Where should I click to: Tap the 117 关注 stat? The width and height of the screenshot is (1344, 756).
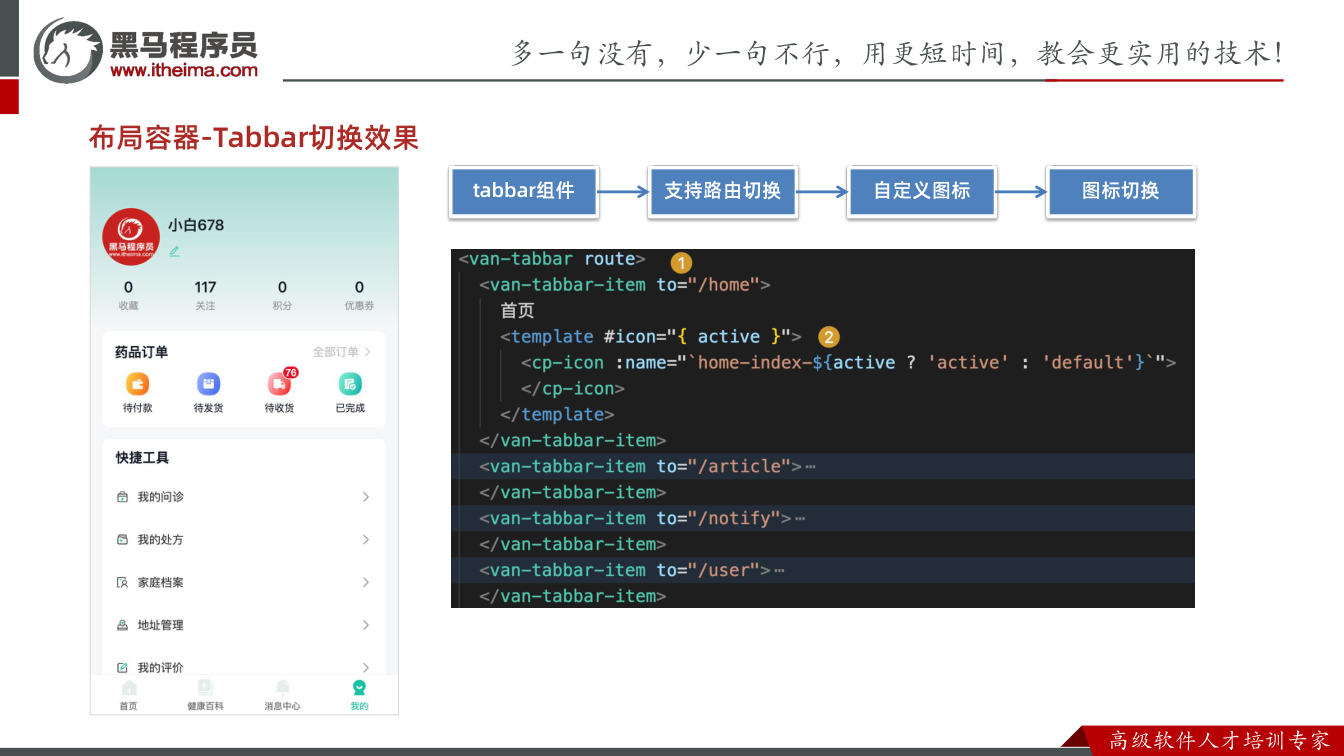(205, 295)
